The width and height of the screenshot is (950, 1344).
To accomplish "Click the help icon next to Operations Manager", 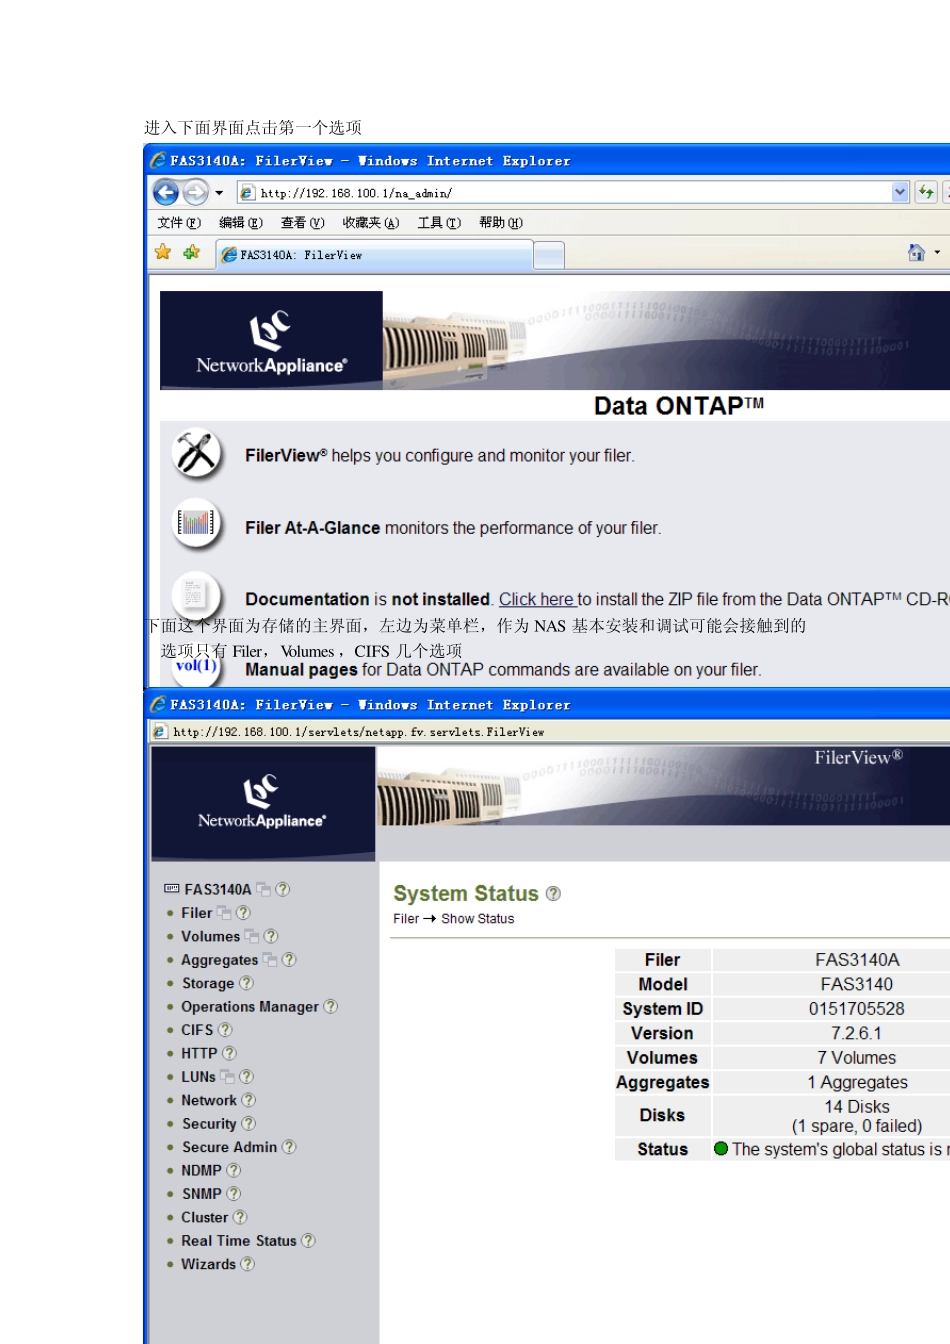I will [331, 1007].
